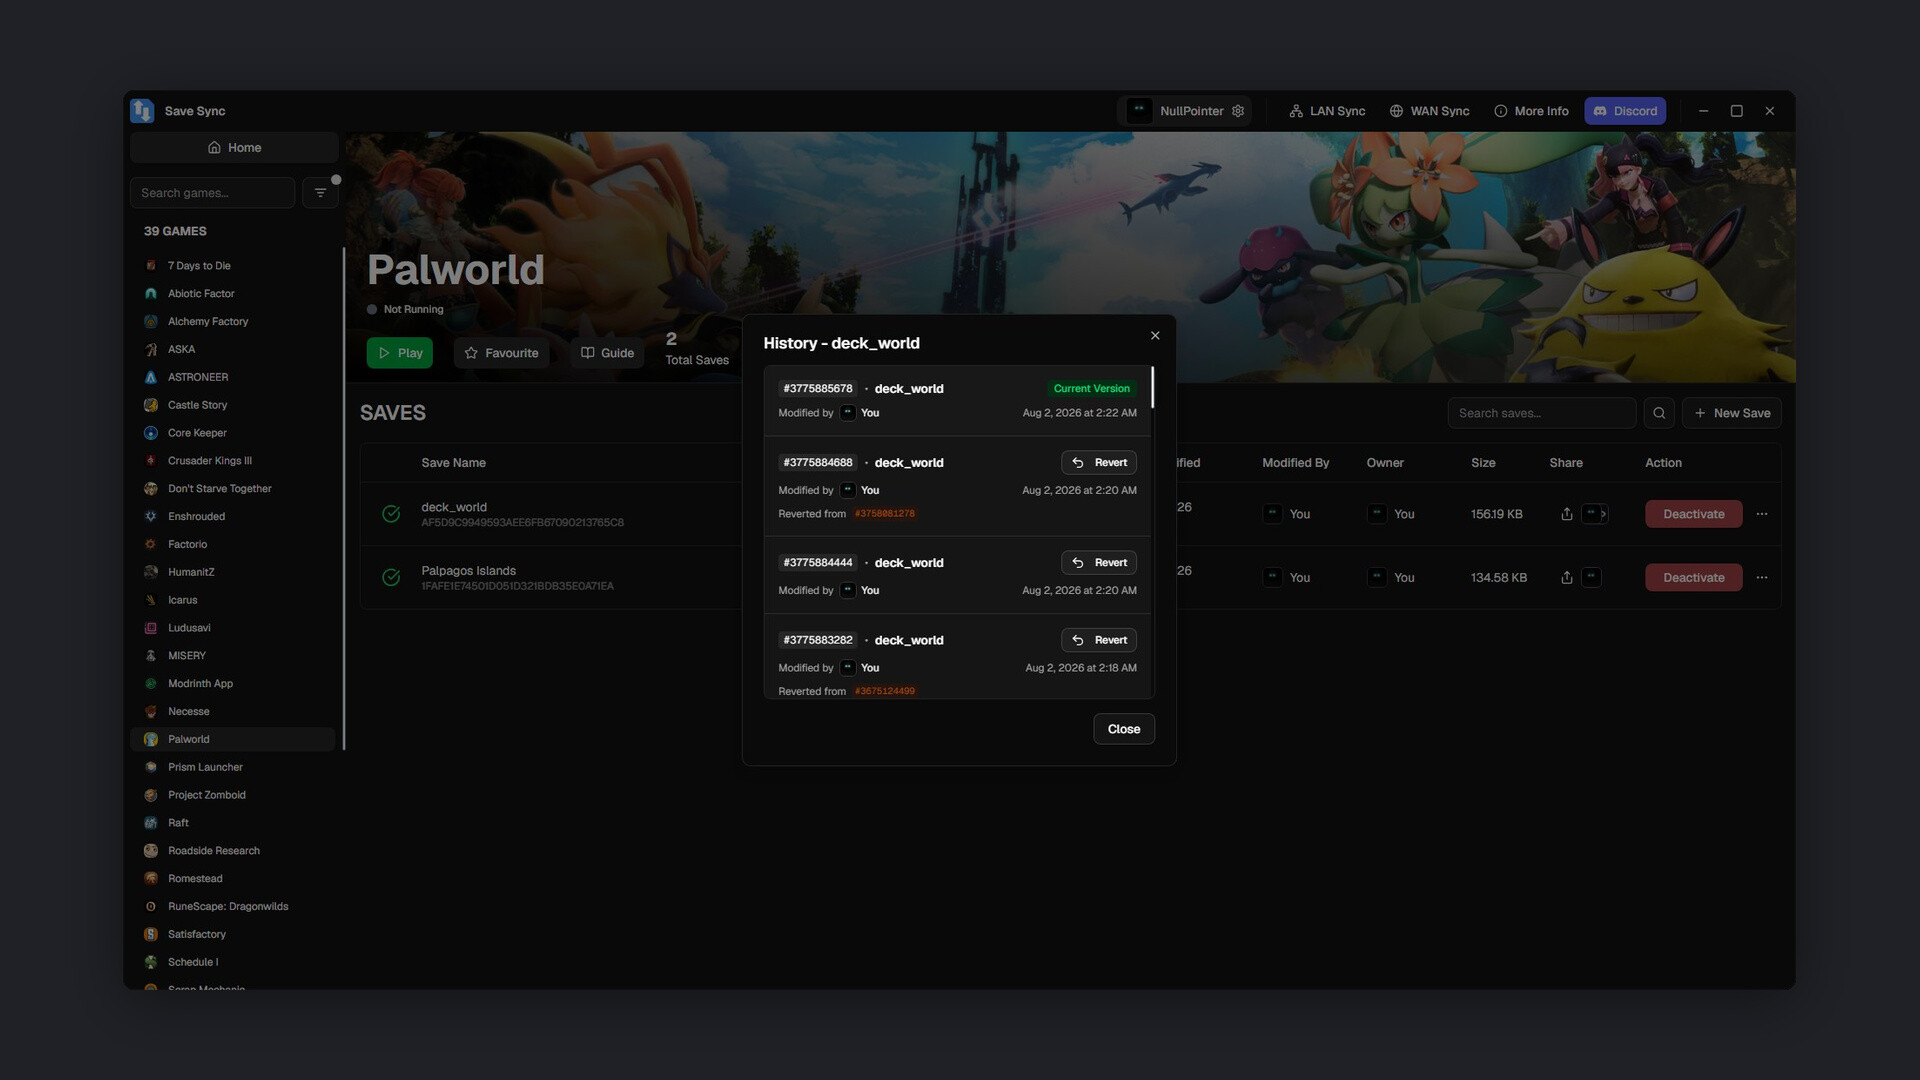Click the Crusader Kings III game icon

[151, 462]
